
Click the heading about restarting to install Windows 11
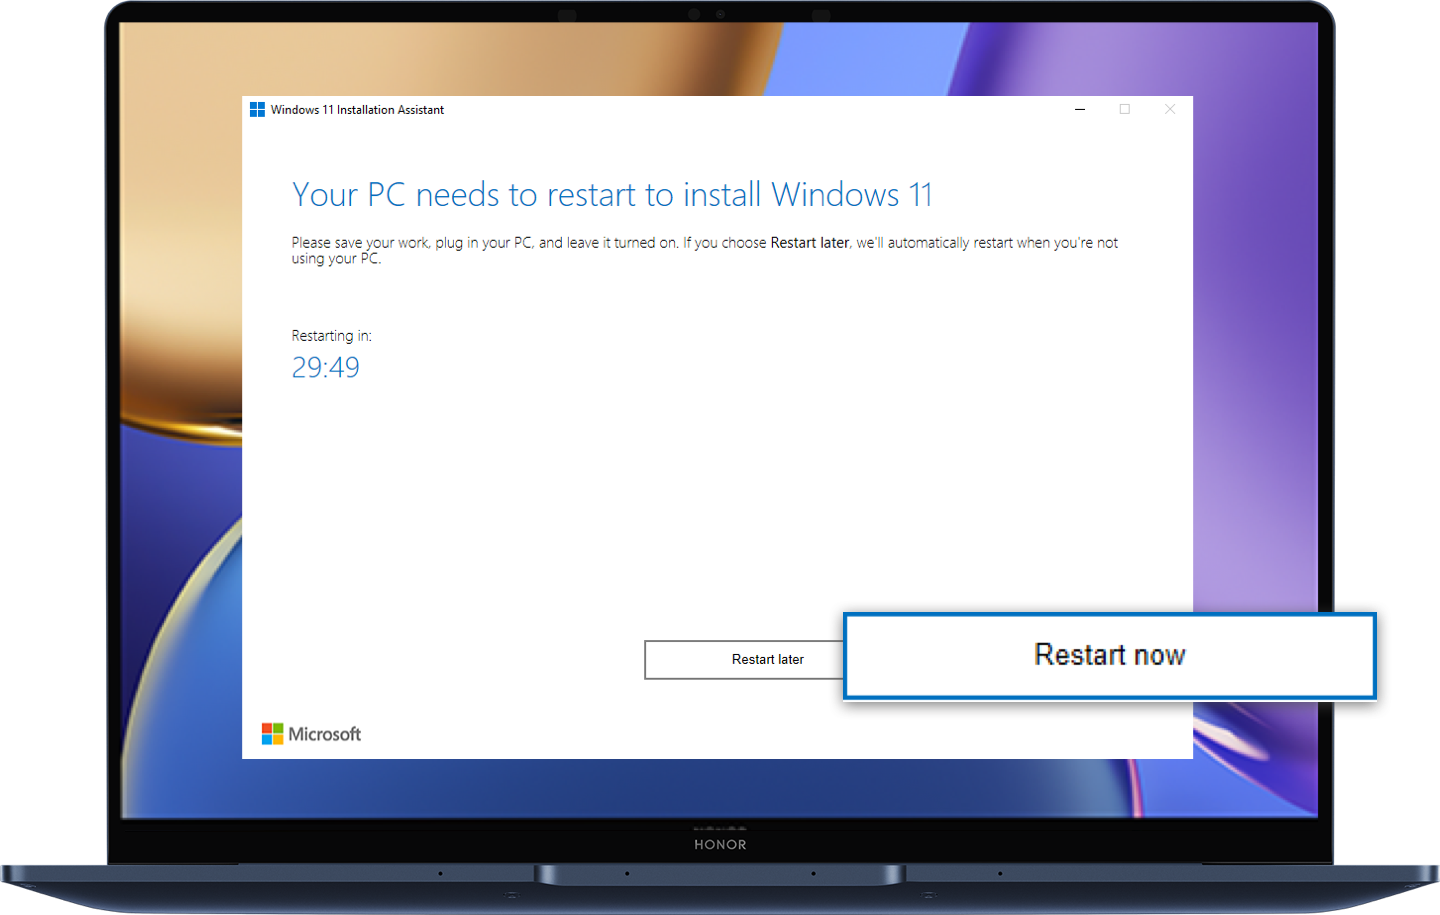pos(611,194)
